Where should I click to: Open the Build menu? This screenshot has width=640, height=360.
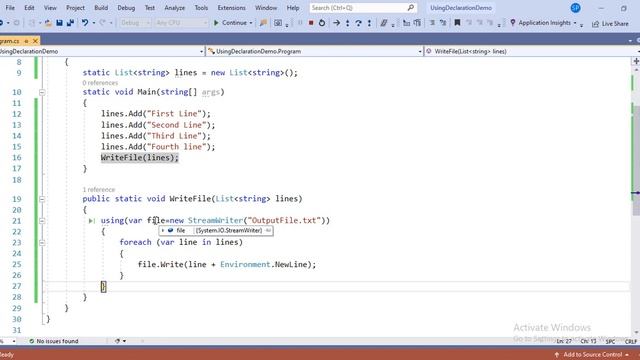(101, 8)
